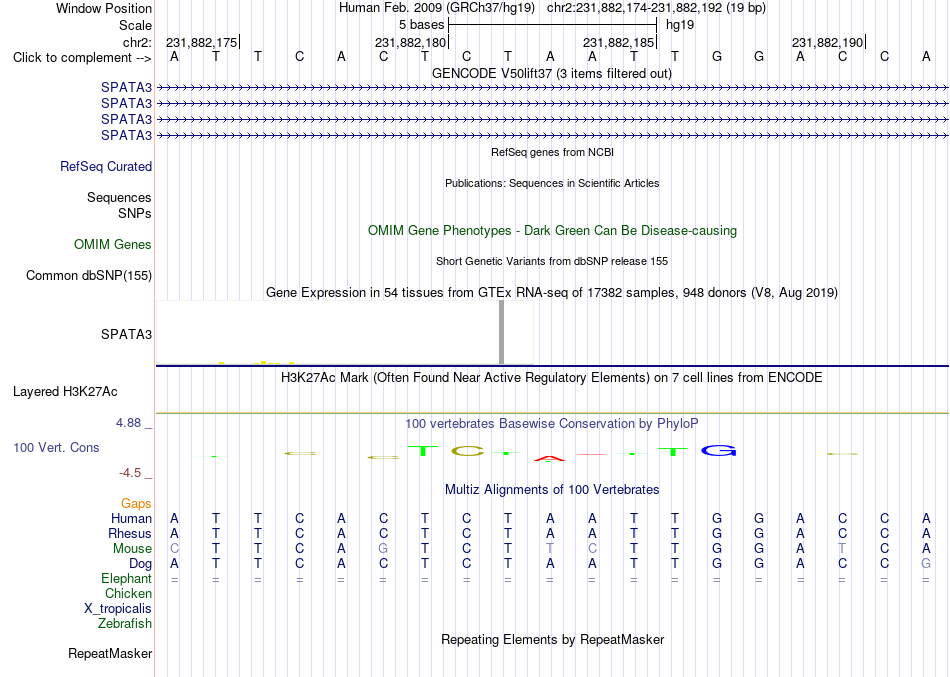Viewport: 950px width, 677px height.
Task: Open the RefSeq Curated track label
Action: click(106, 167)
